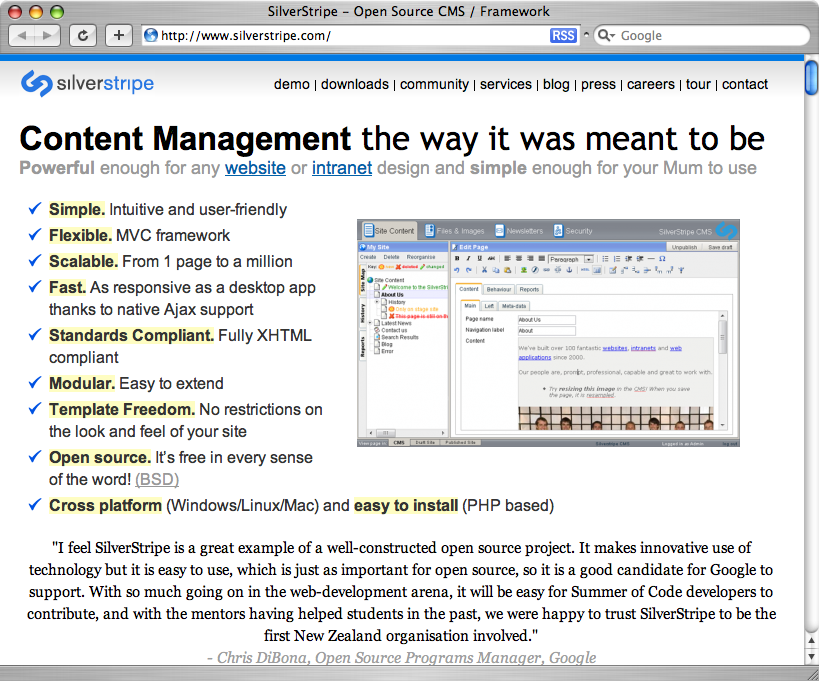The image size is (819, 681).
Task: Click the 'Flexible.' feature text
Action: click(x=80, y=236)
